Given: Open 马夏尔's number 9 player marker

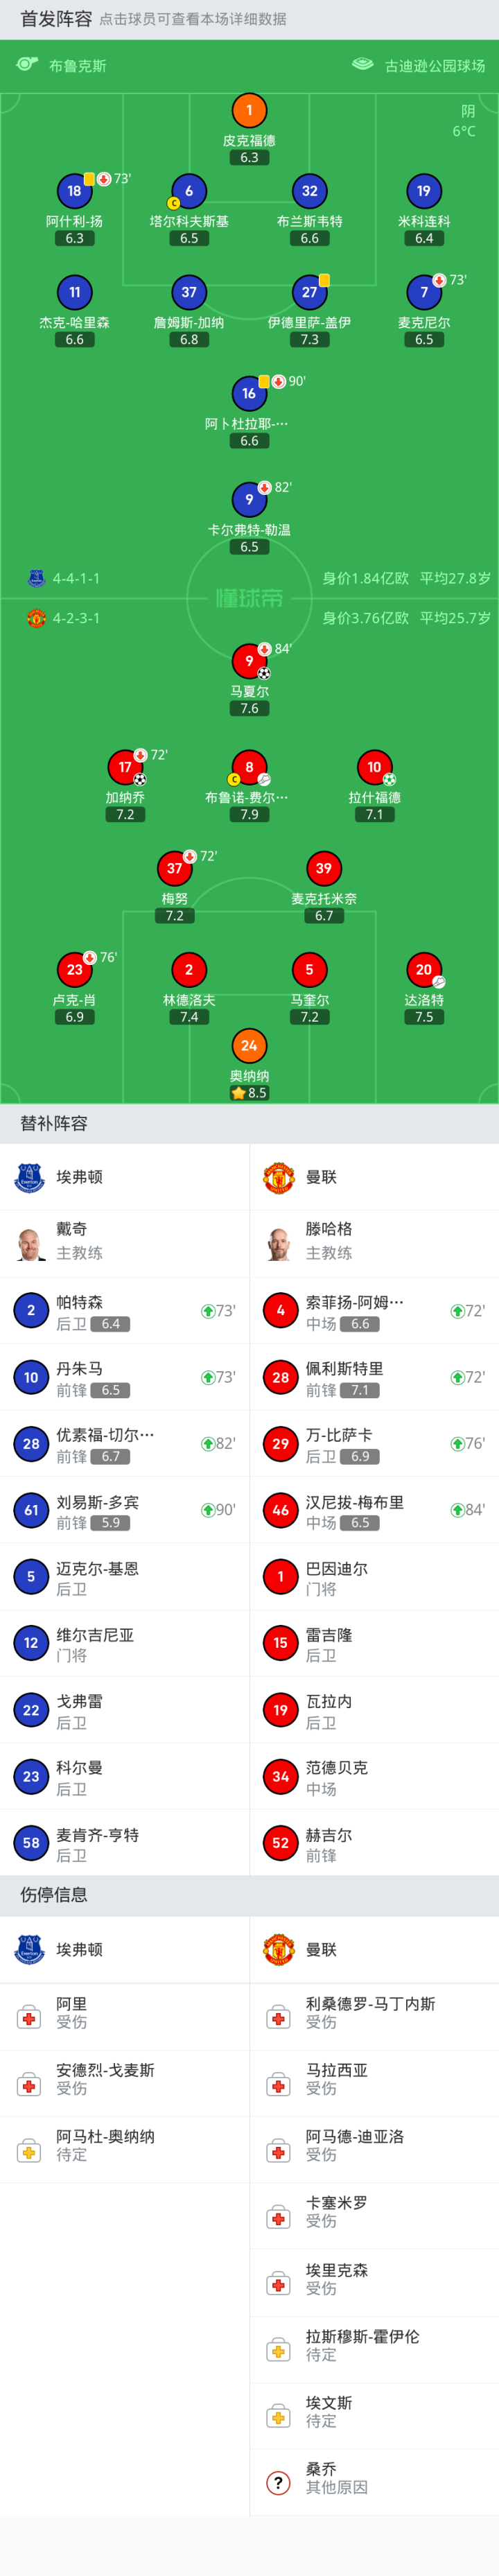Looking at the screenshot, I should (x=249, y=660).
